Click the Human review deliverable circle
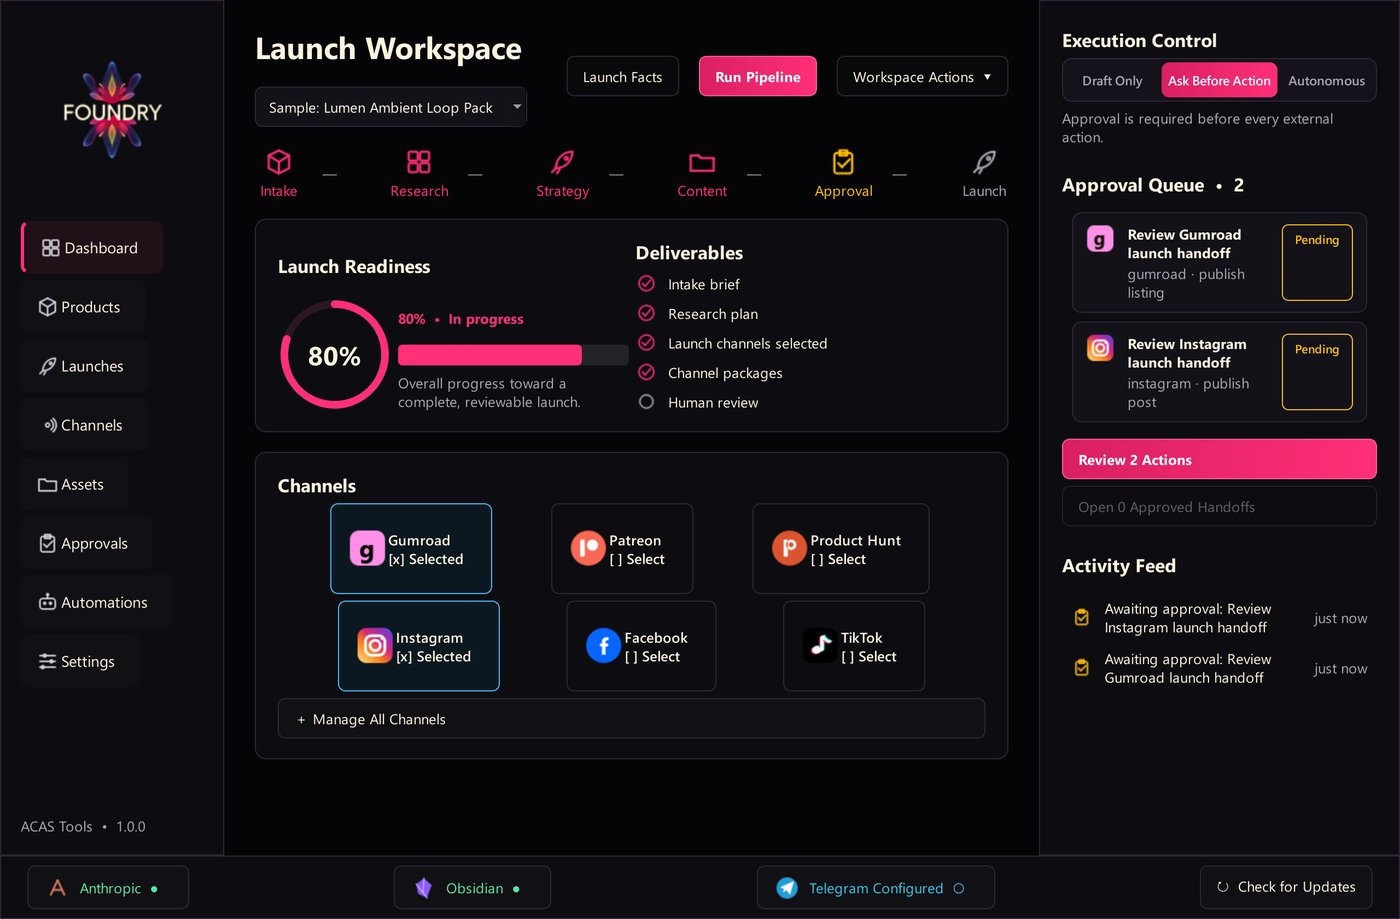The width and height of the screenshot is (1400, 919). click(646, 402)
